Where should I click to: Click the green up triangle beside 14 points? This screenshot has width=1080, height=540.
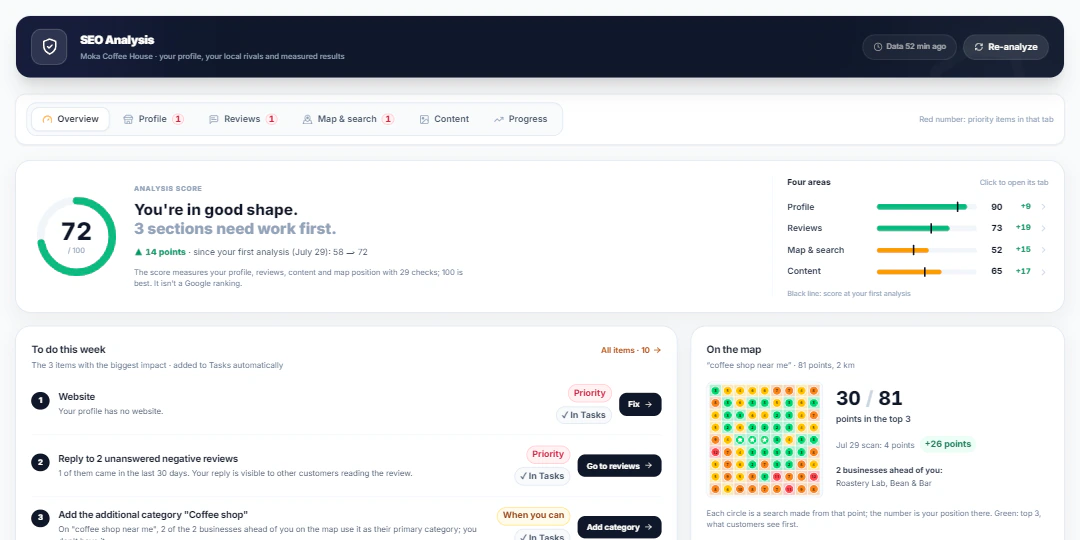(138, 252)
